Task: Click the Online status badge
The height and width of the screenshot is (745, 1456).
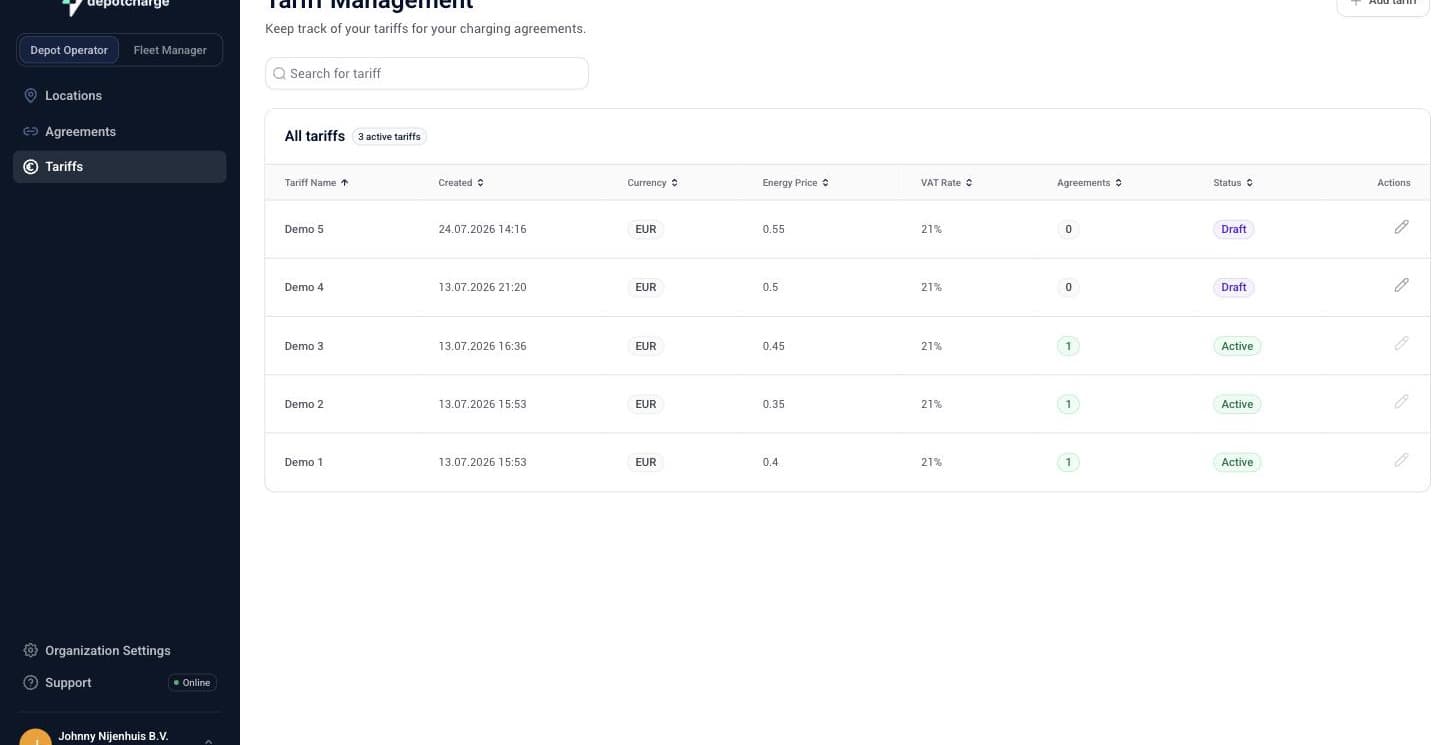Action: [x=192, y=683]
